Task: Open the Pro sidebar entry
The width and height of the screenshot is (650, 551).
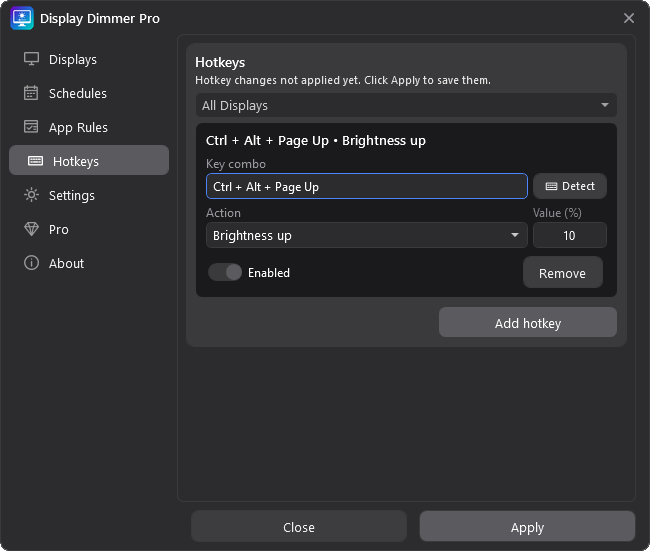Action: tap(89, 229)
